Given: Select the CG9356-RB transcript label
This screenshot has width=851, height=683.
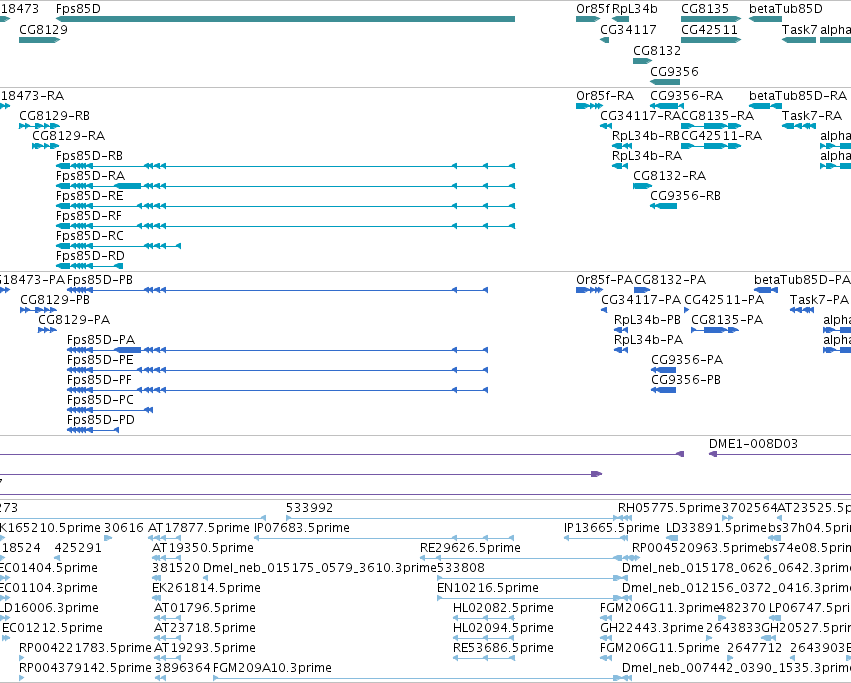Looking at the screenshot, I should click(685, 196).
